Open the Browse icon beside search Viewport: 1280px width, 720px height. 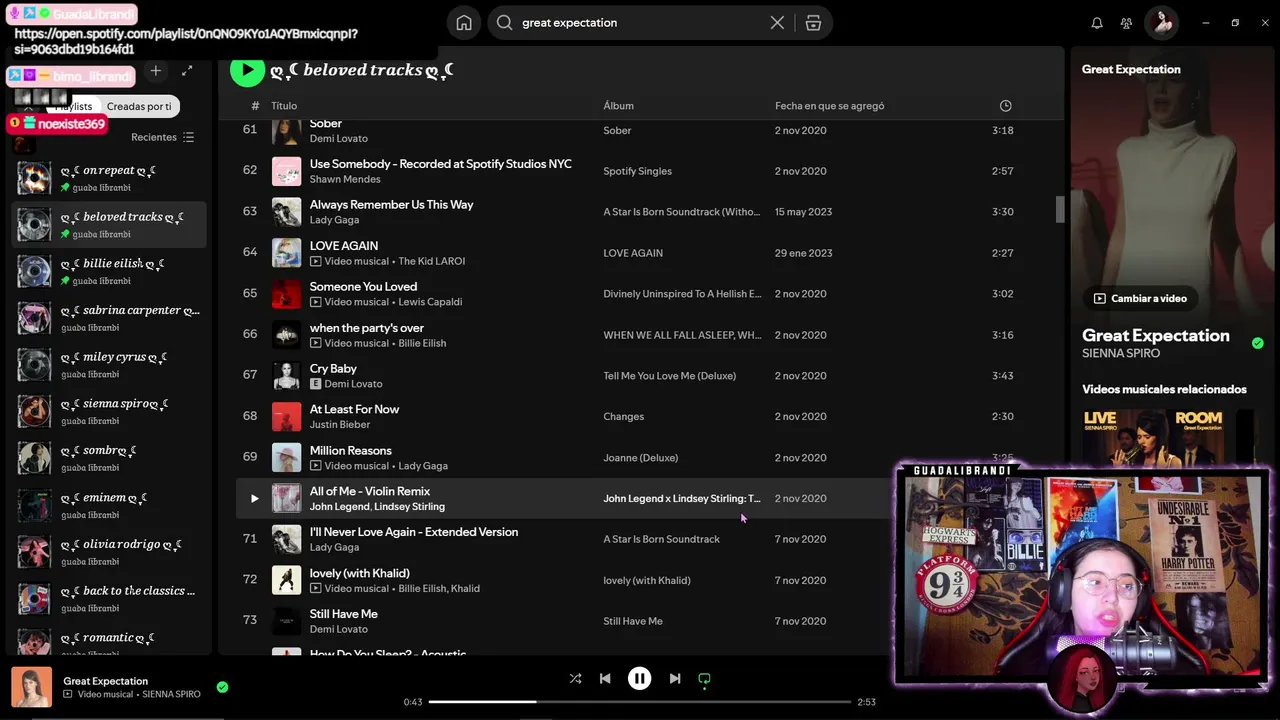(813, 23)
